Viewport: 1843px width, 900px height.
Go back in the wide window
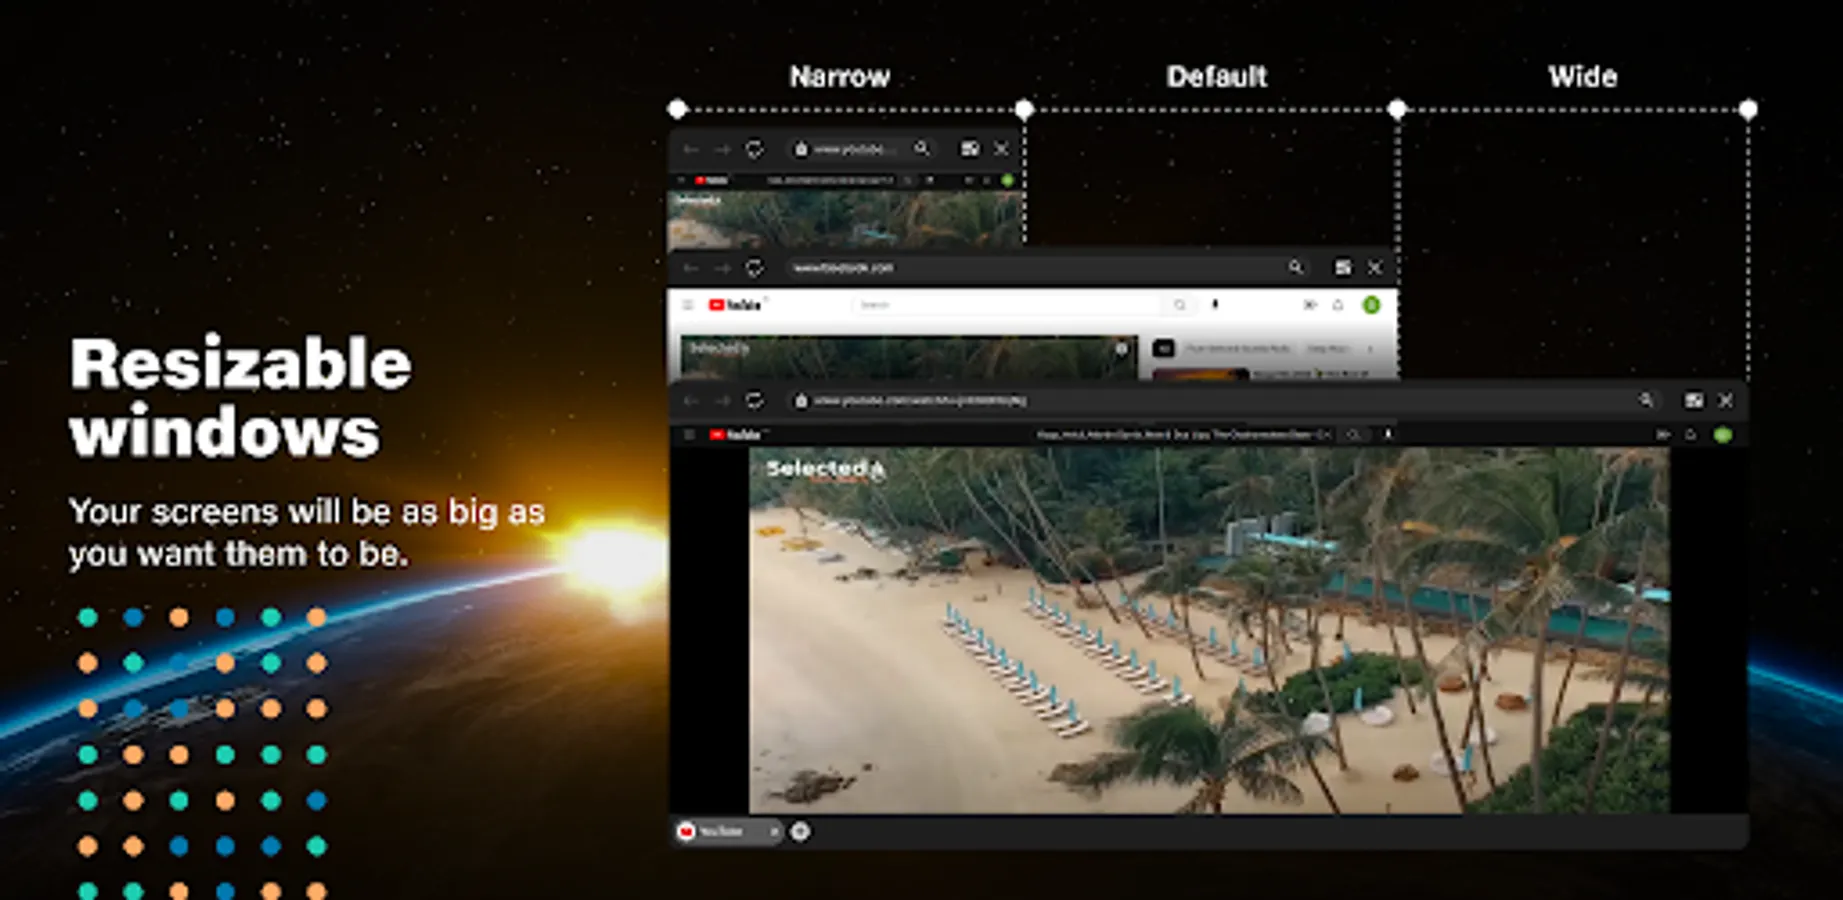[x=691, y=400]
